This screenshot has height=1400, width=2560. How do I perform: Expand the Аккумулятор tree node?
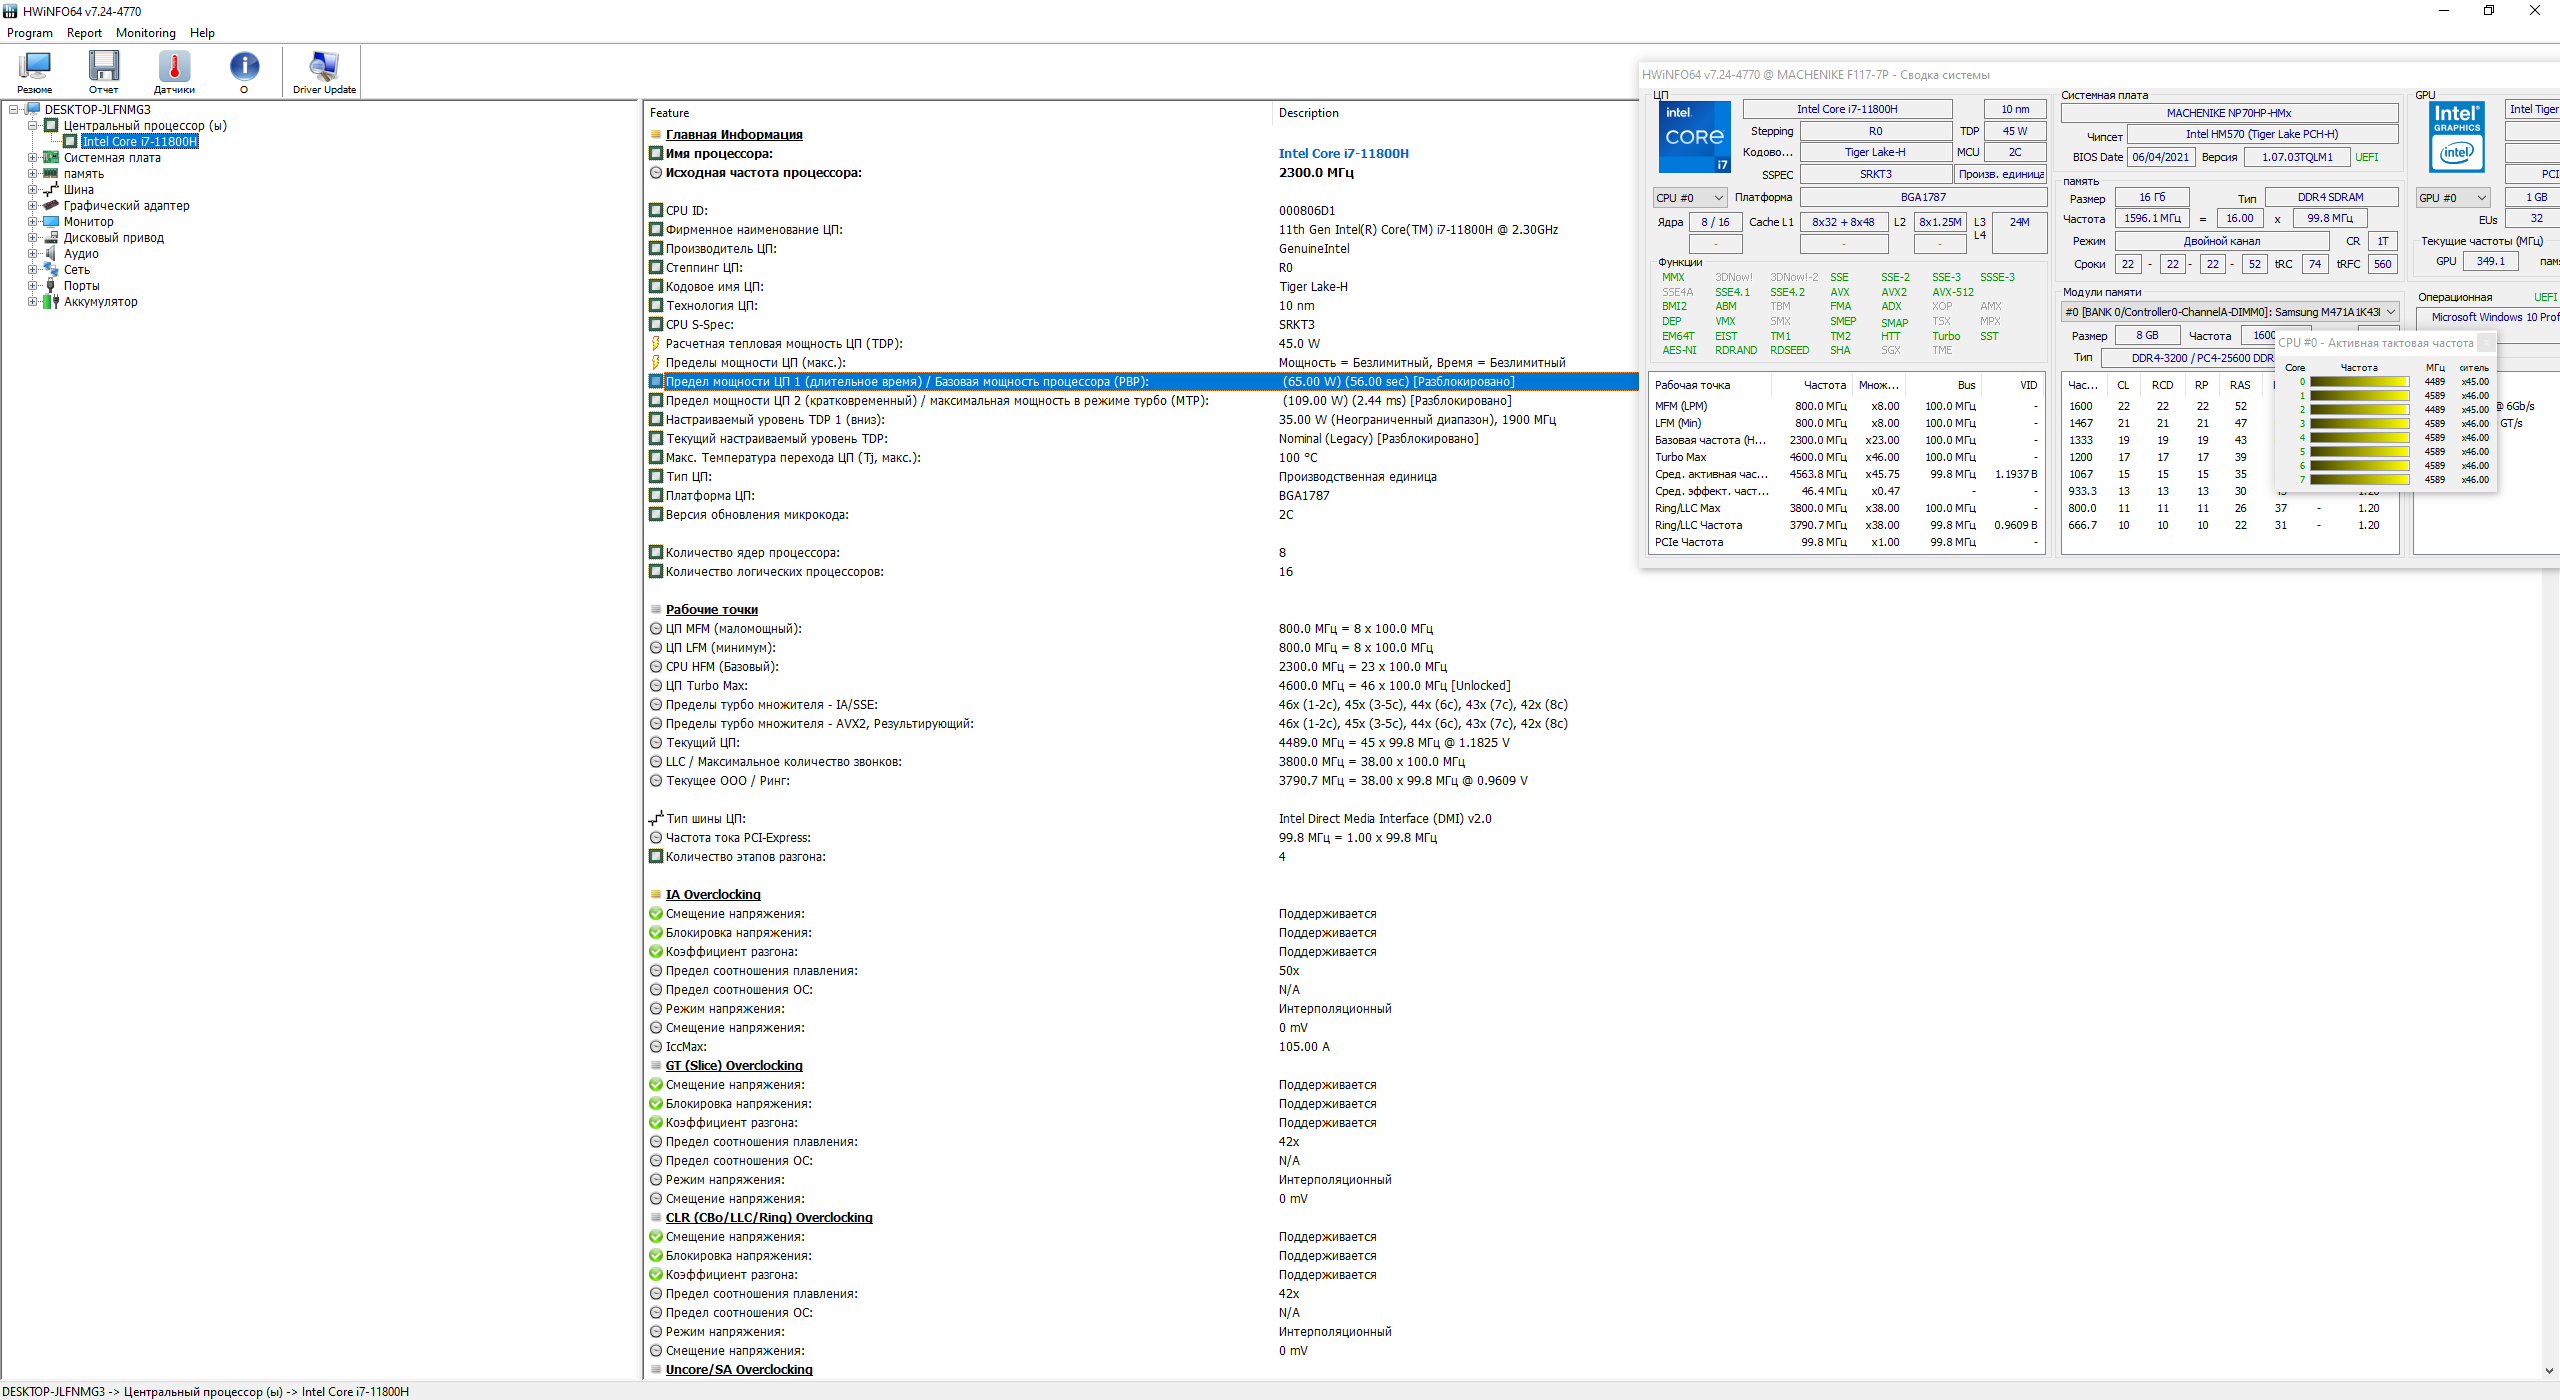(x=32, y=302)
